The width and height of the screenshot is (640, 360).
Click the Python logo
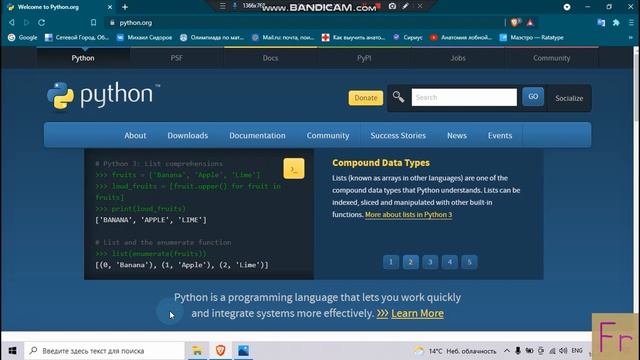[104, 95]
